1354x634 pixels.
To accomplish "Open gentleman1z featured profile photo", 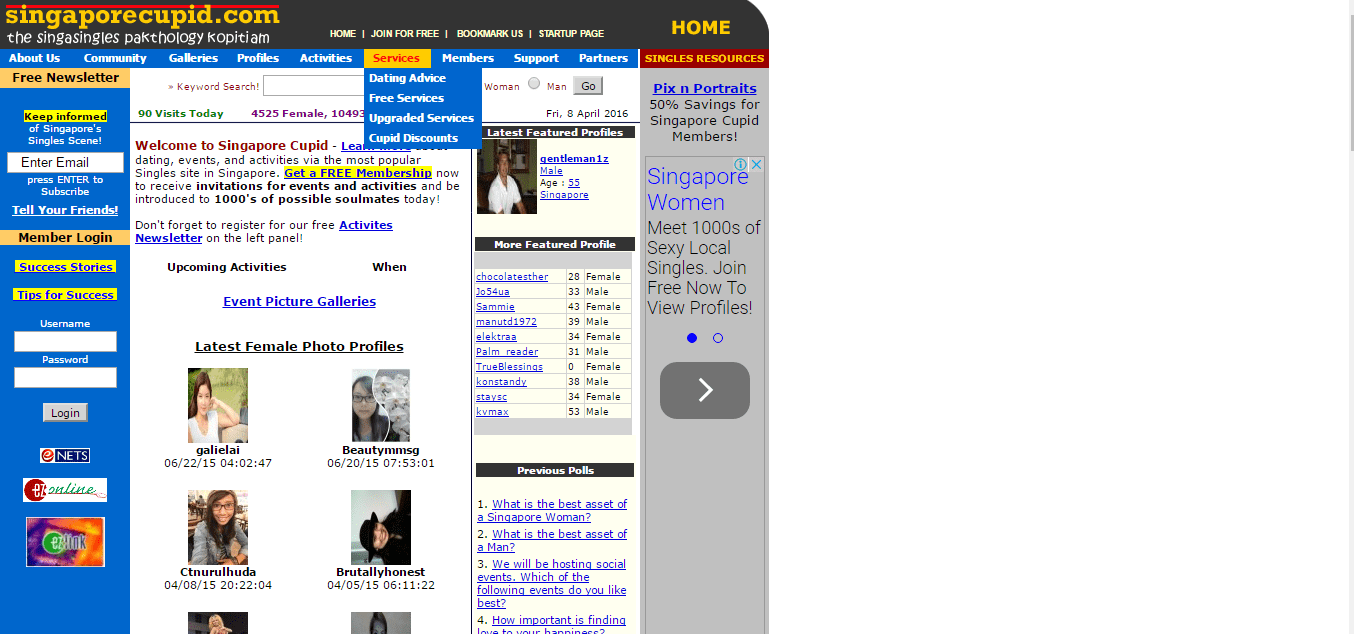I will [x=507, y=177].
